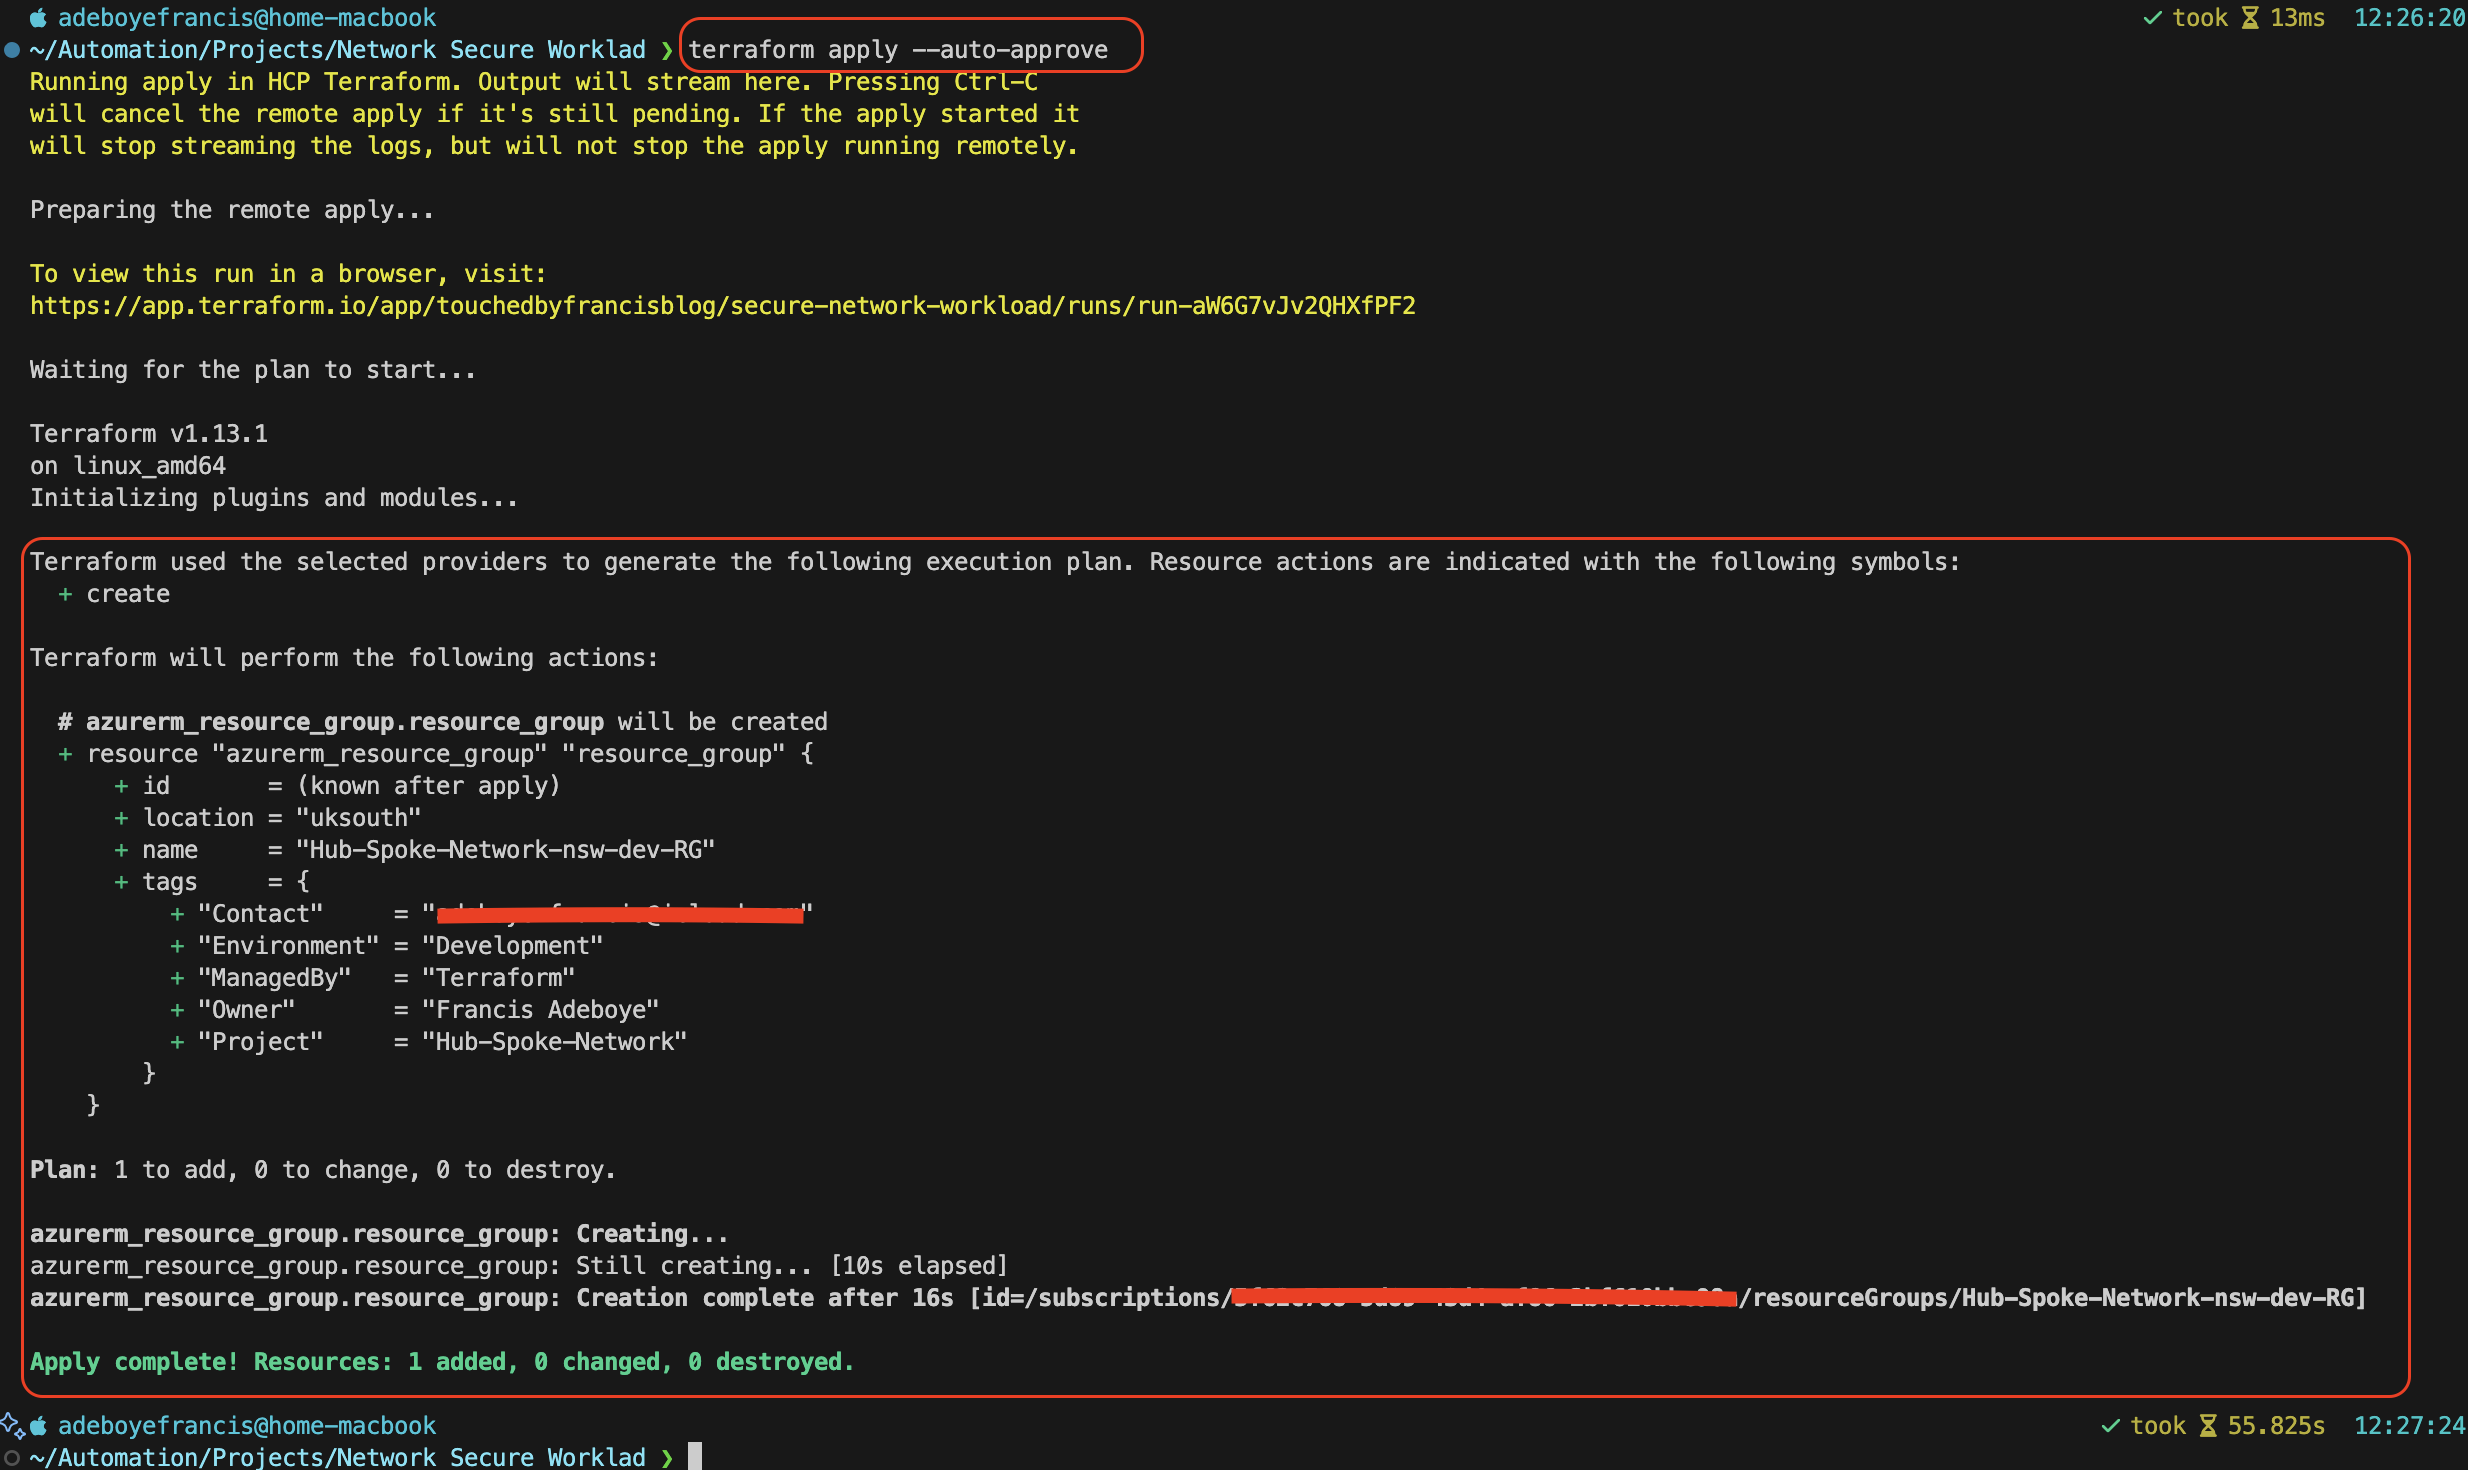Click the sparkle AI icon near the bottom prompt
This screenshot has height=1470, width=2468.
pos(12,1424)
